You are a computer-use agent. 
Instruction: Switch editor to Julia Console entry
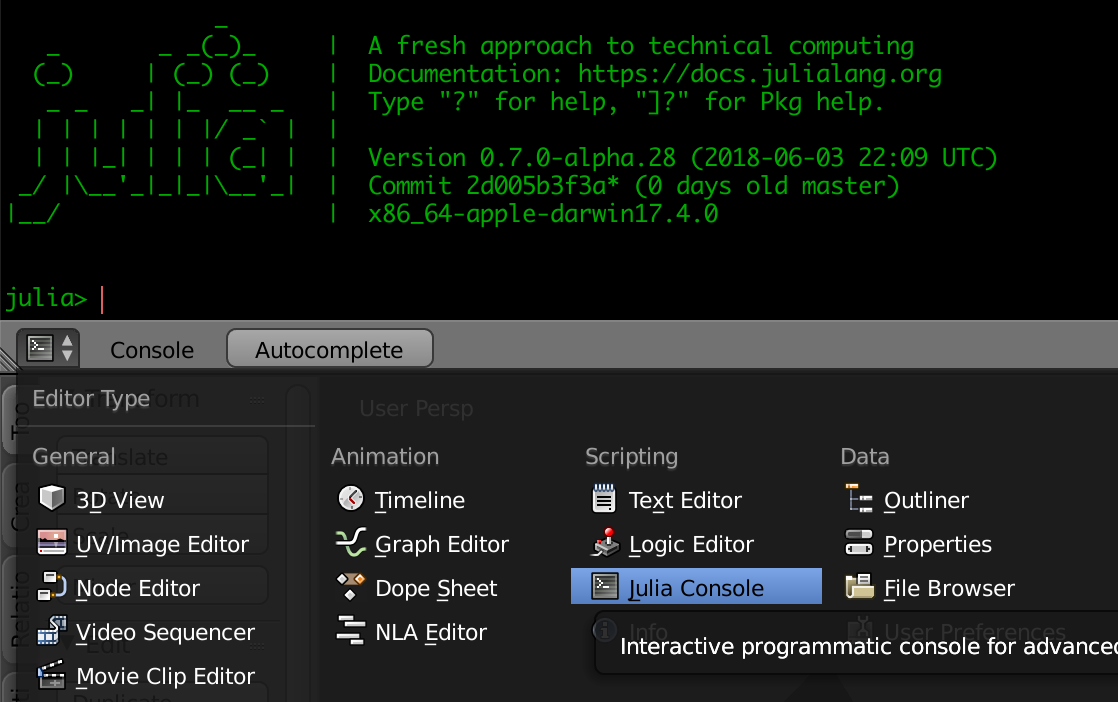pos(696,587)
